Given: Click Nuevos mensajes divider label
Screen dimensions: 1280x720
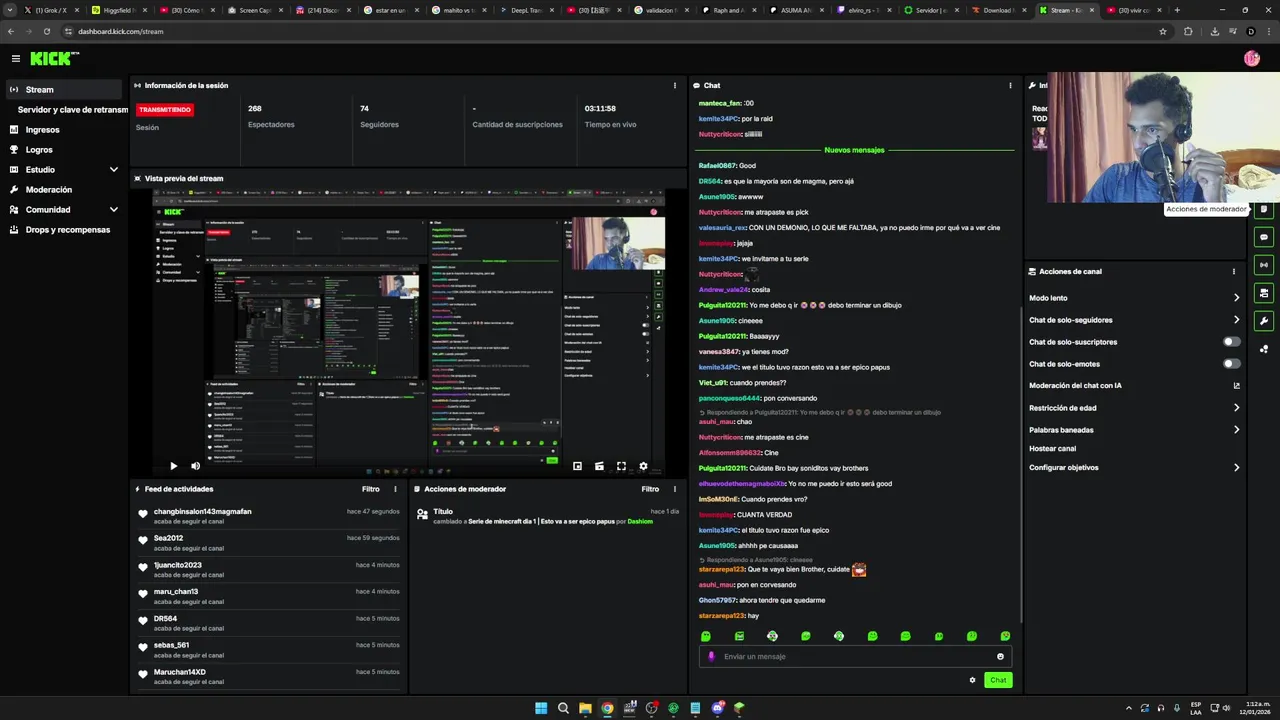Looking at the screenshot, I should (x=854, y=150).
